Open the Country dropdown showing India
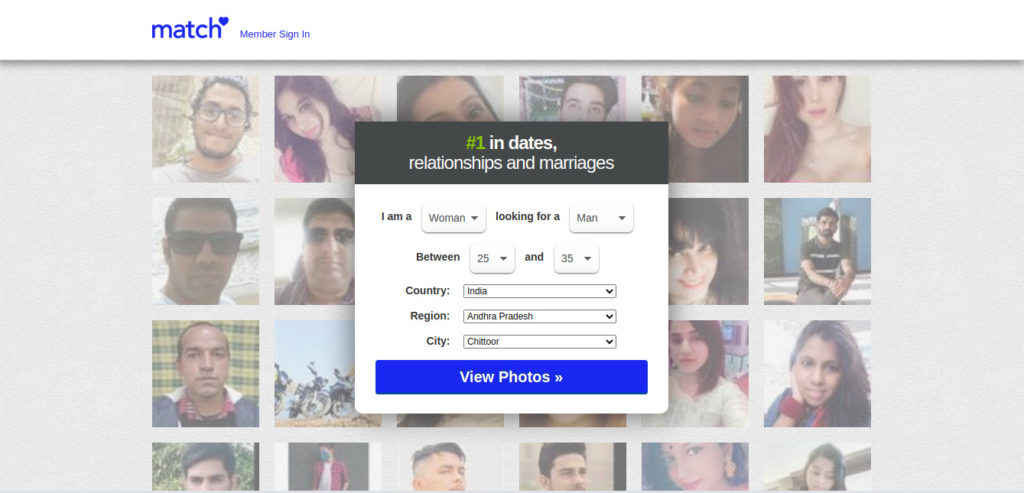 (x=539, y=291)
